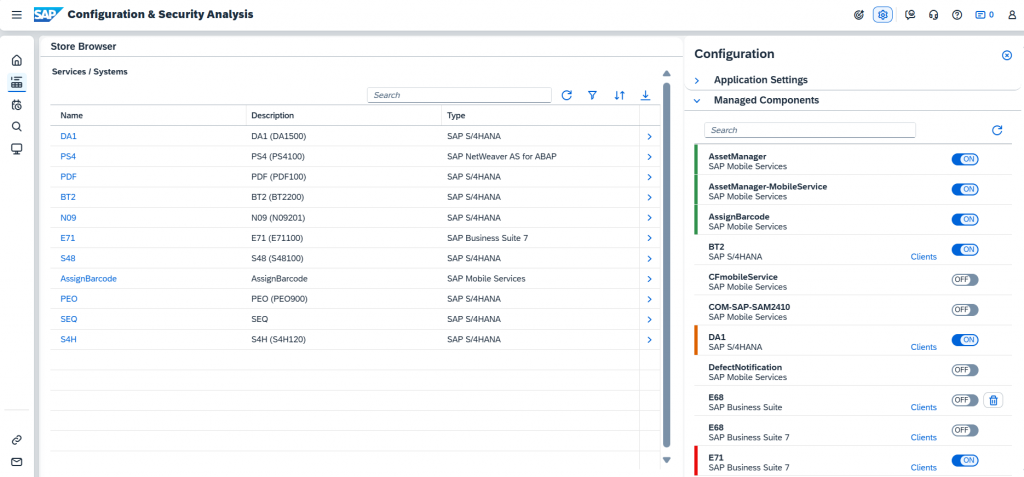Toggle AssetManager-MobileService switch

point(965,189)
